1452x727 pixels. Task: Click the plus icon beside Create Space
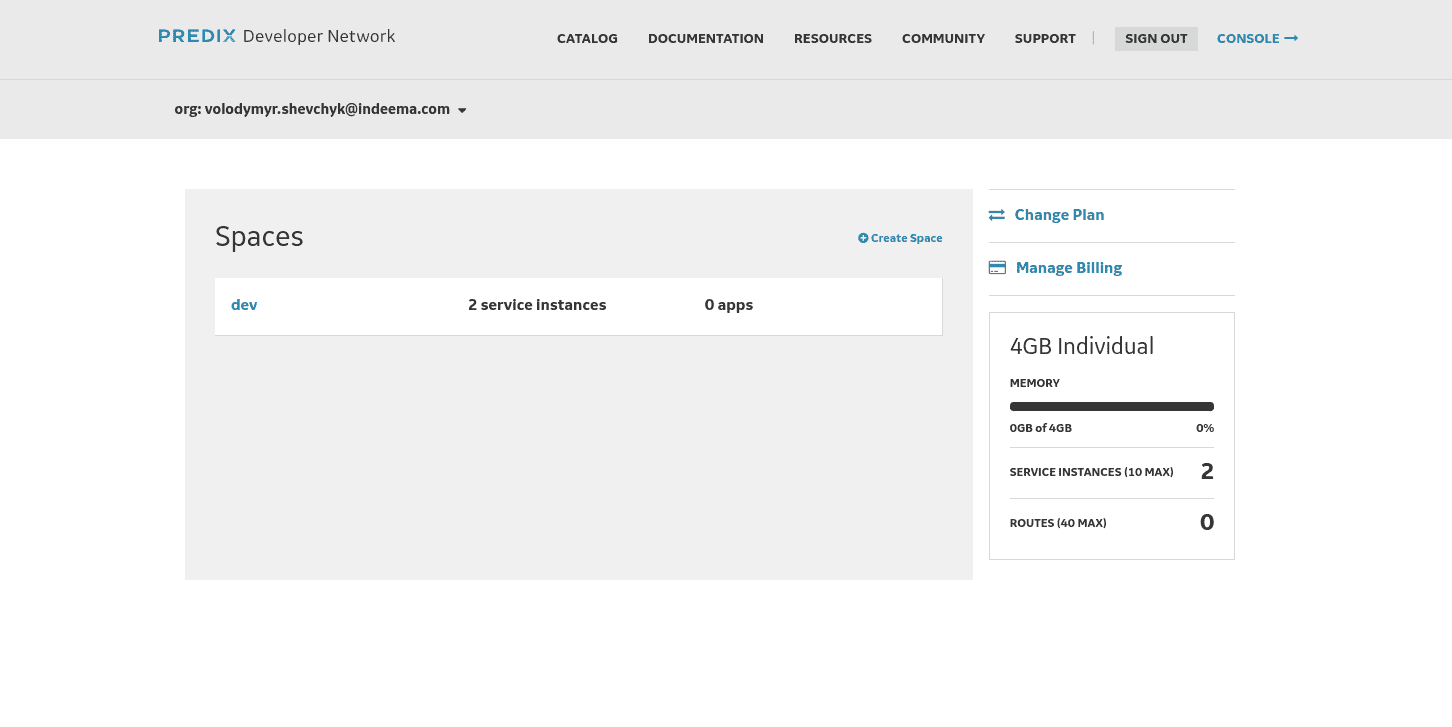[x=863, y=238]
